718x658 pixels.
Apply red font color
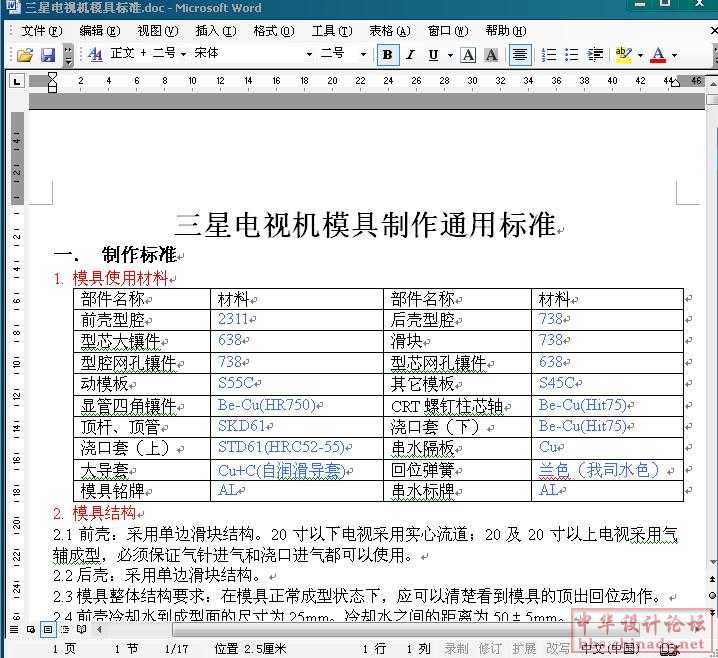tap(658, 55)
